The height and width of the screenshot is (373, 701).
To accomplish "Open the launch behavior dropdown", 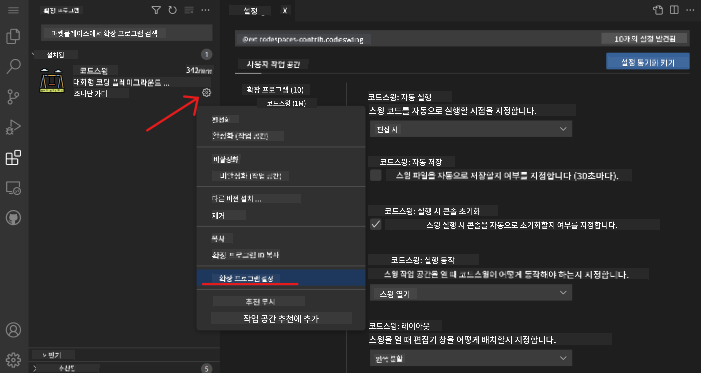I will click(471, 293).
